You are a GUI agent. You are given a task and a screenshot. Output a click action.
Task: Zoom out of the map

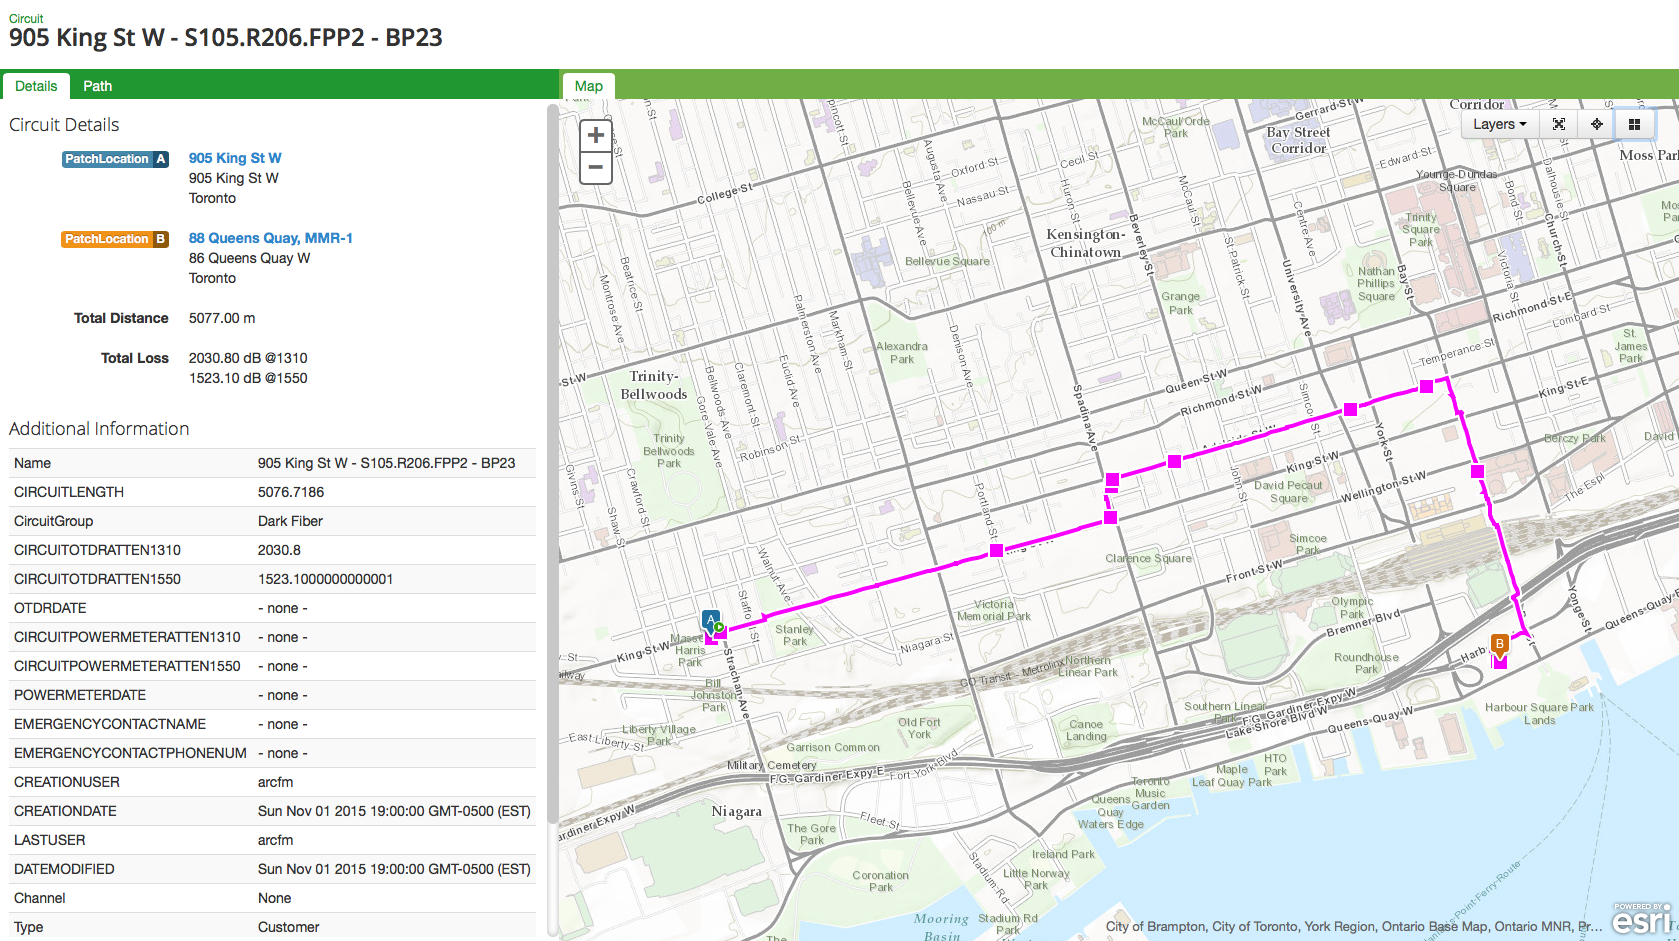point(595,167)
